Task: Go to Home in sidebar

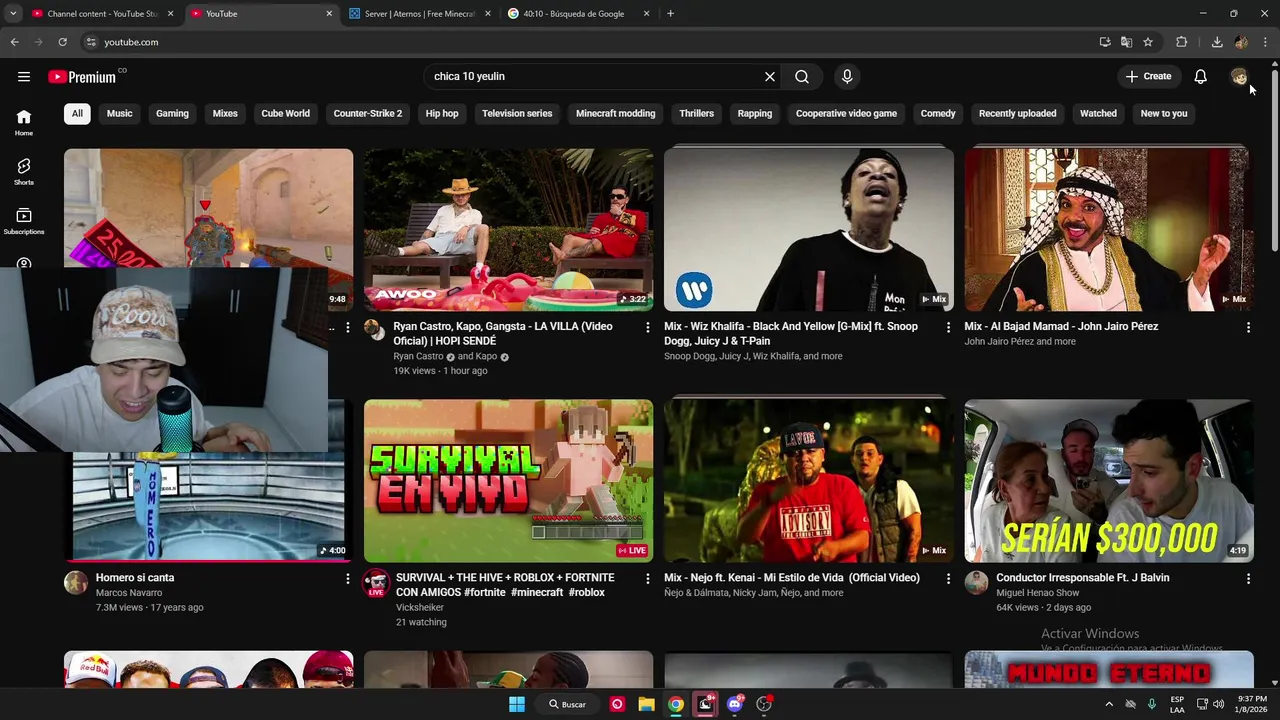Action: coord(24,122)
